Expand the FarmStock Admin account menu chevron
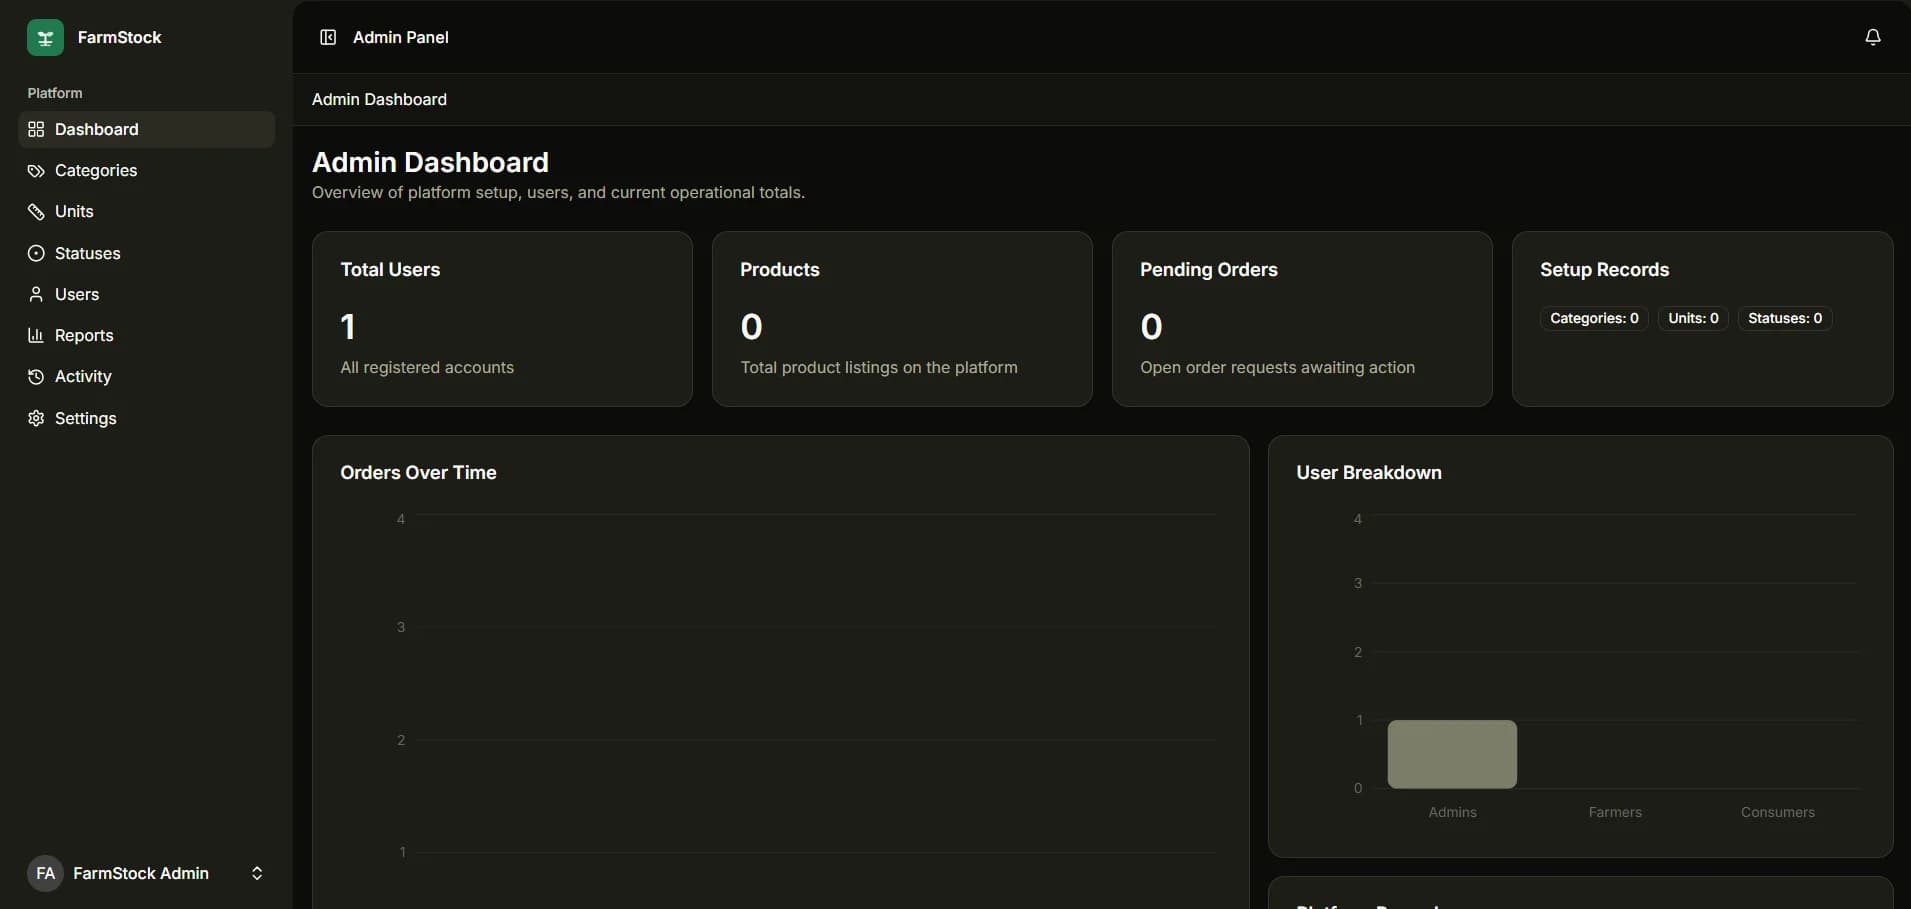The height and width of the screenshot is (909, 1911). pos(257,873)
